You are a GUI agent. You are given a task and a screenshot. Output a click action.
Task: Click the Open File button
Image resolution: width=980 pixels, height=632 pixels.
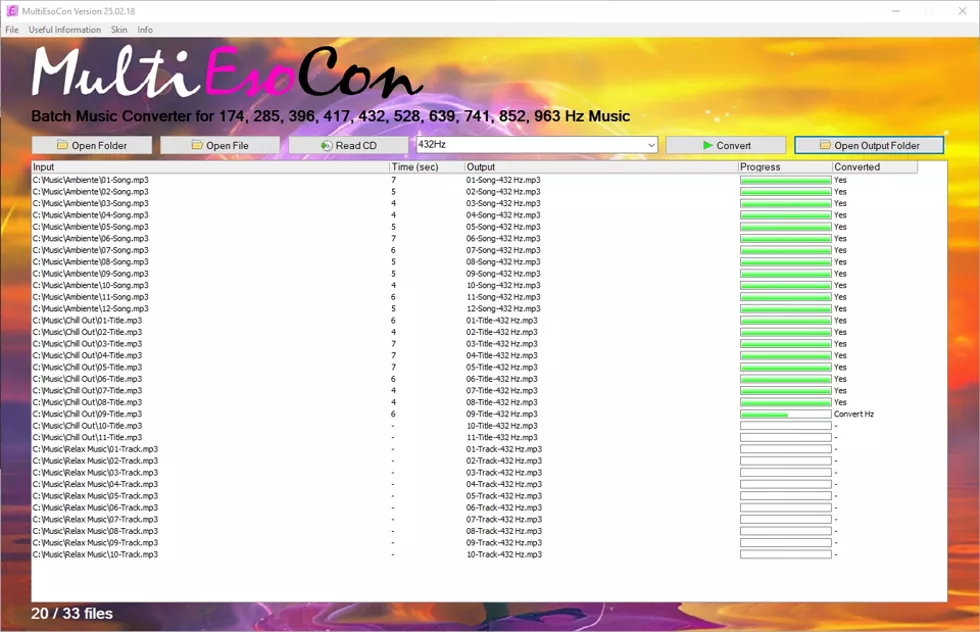[x=220, y=145]
